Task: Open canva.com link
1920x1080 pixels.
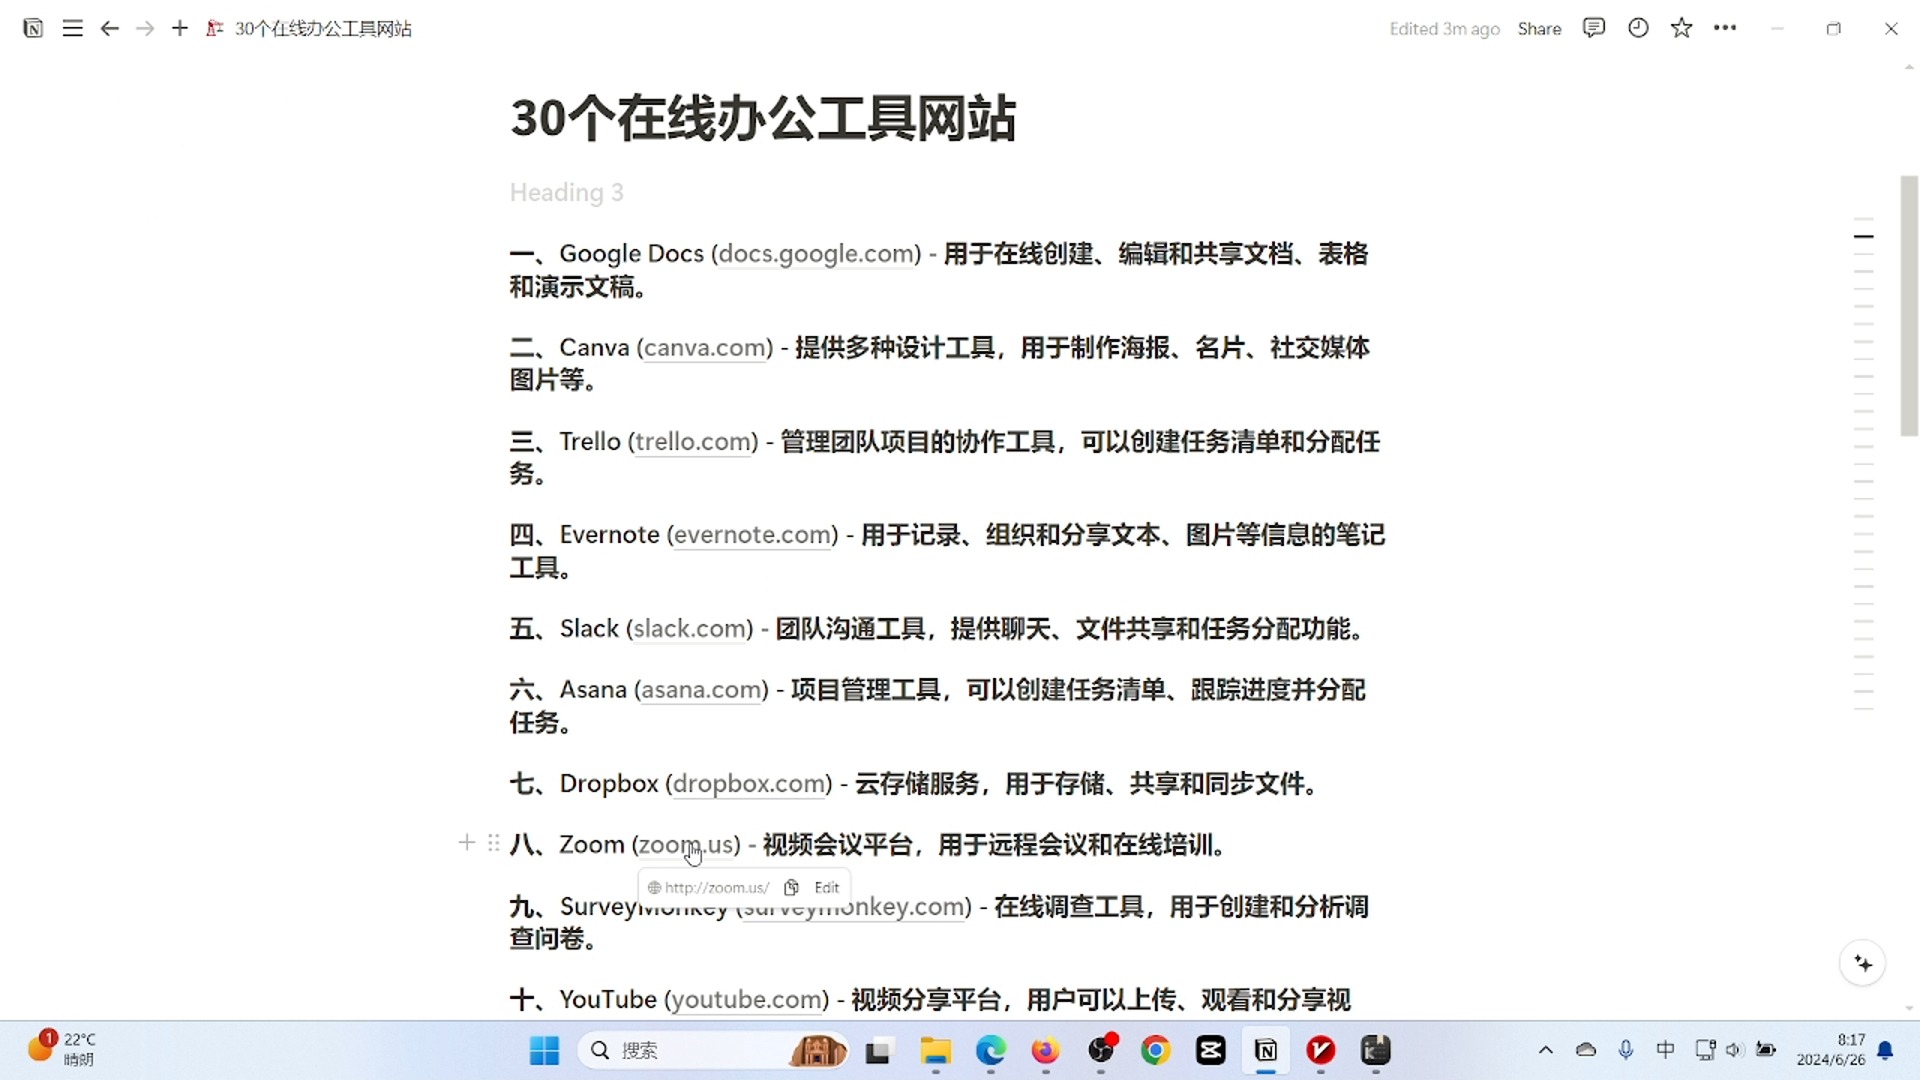Action: pos(705,348)
